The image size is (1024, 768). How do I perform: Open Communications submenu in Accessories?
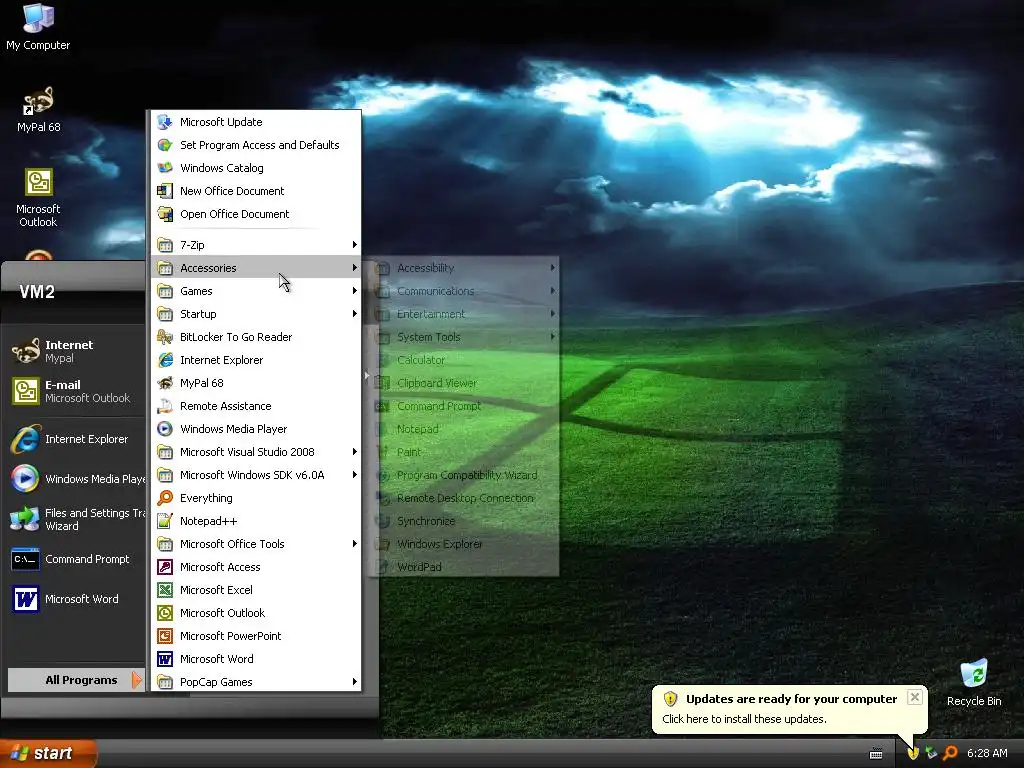point(464,291)
